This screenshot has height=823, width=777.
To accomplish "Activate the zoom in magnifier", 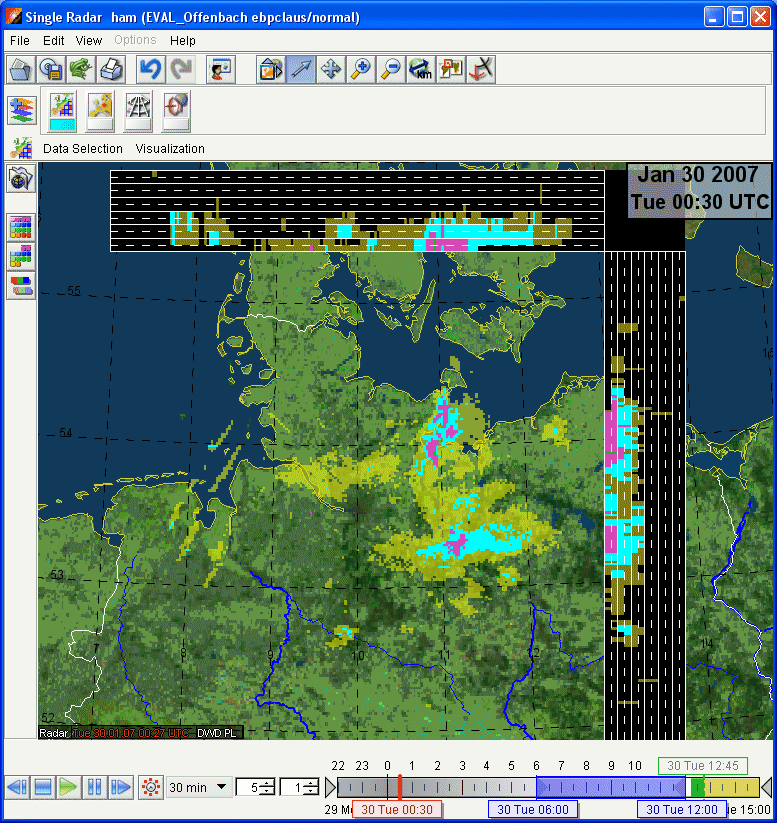I will pyautogui.click(x=361, y=69).
